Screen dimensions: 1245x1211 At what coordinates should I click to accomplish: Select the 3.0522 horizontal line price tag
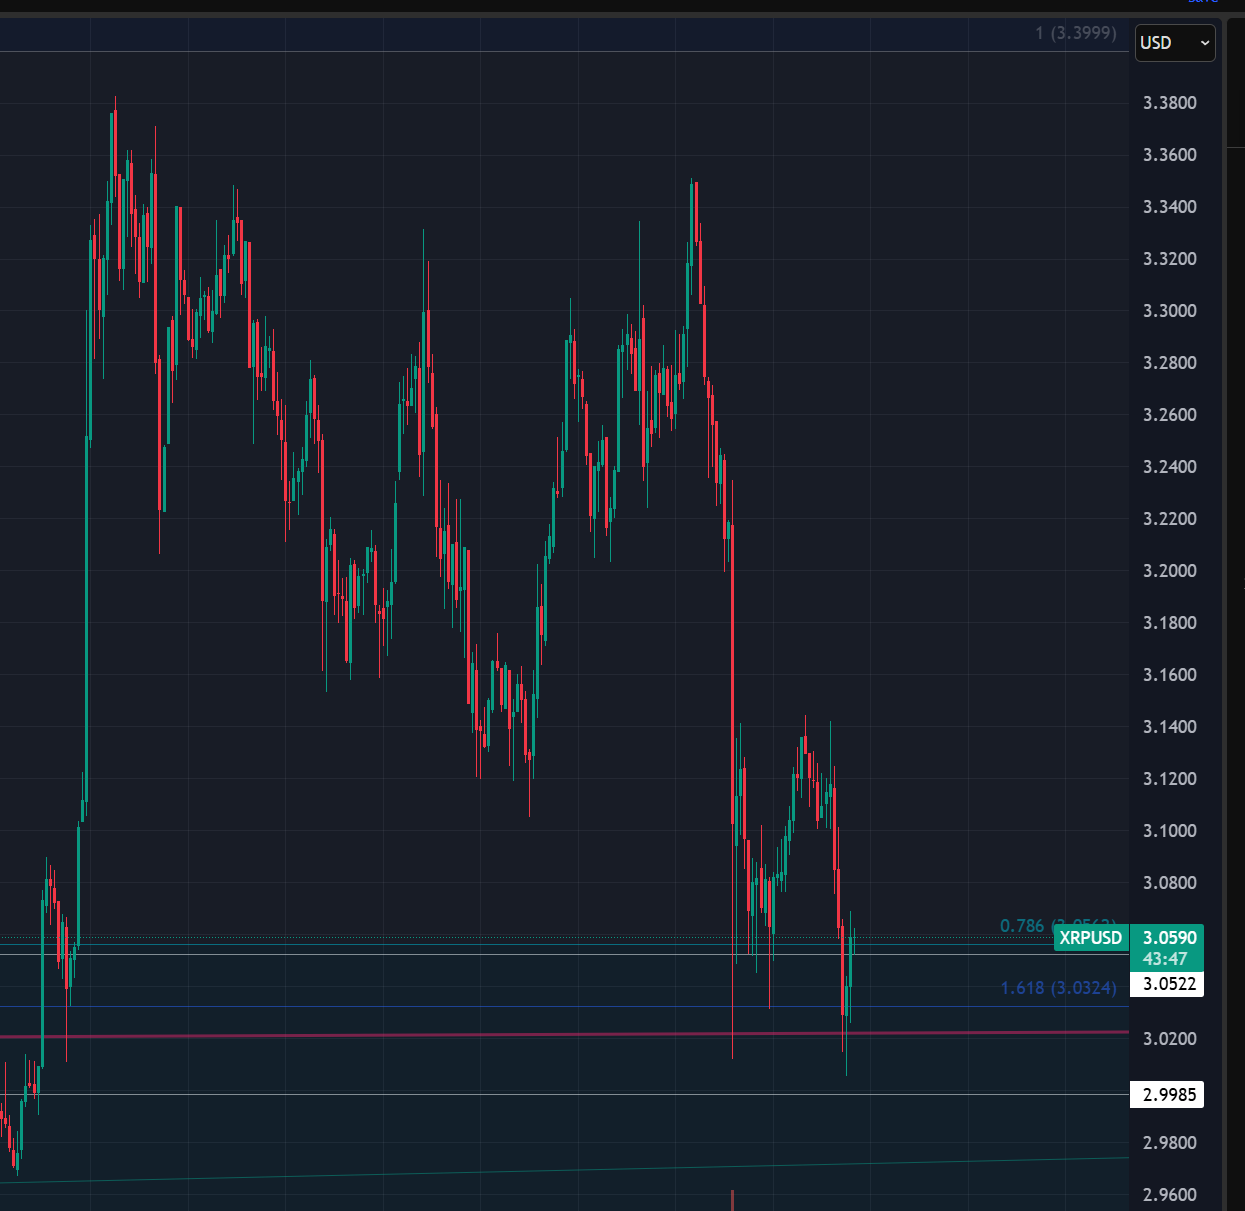[x=1168, y=984]
